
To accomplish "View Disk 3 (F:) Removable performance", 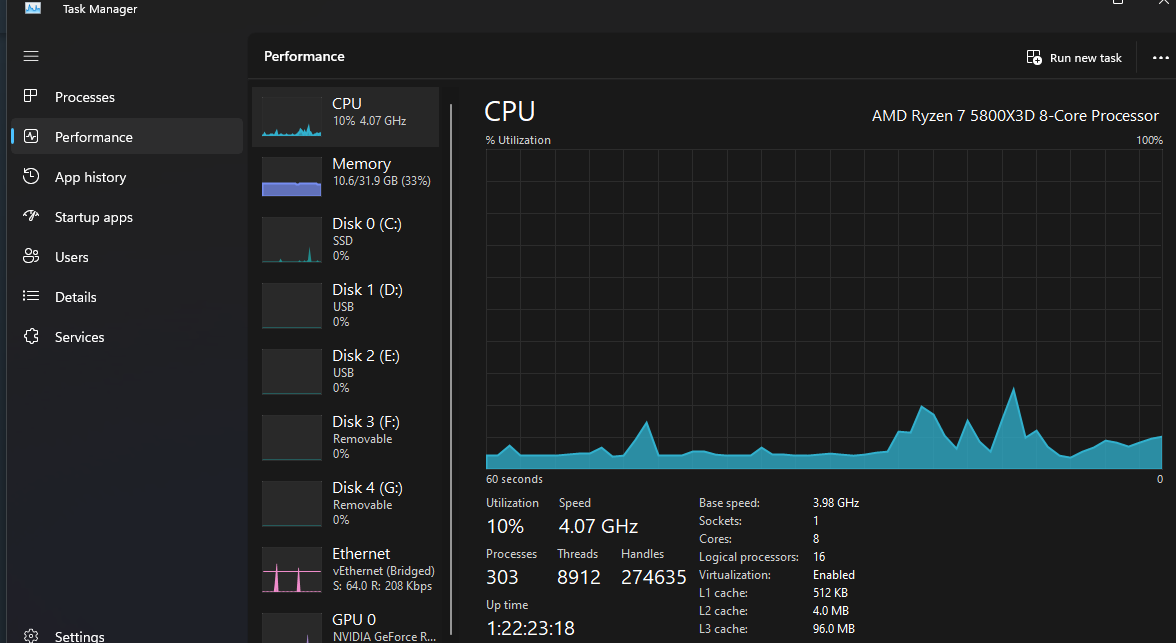I will [346, 438].
